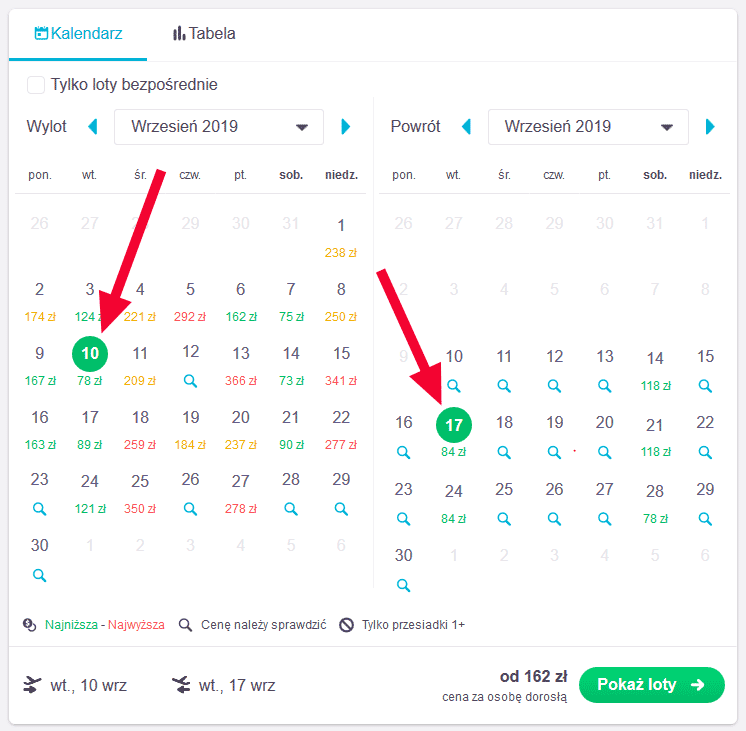Check price for departure September 12

(190, 381)
